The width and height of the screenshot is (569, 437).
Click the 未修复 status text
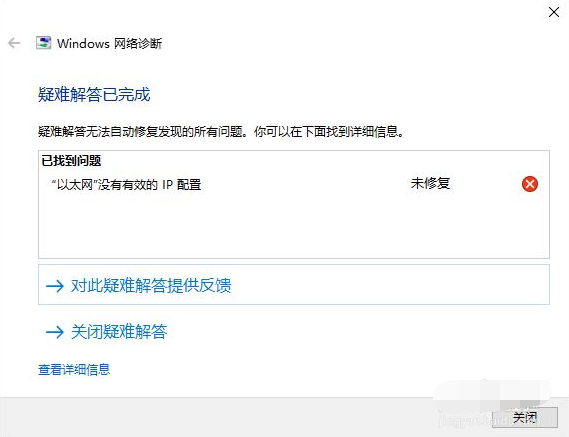(x=430, y=183)
